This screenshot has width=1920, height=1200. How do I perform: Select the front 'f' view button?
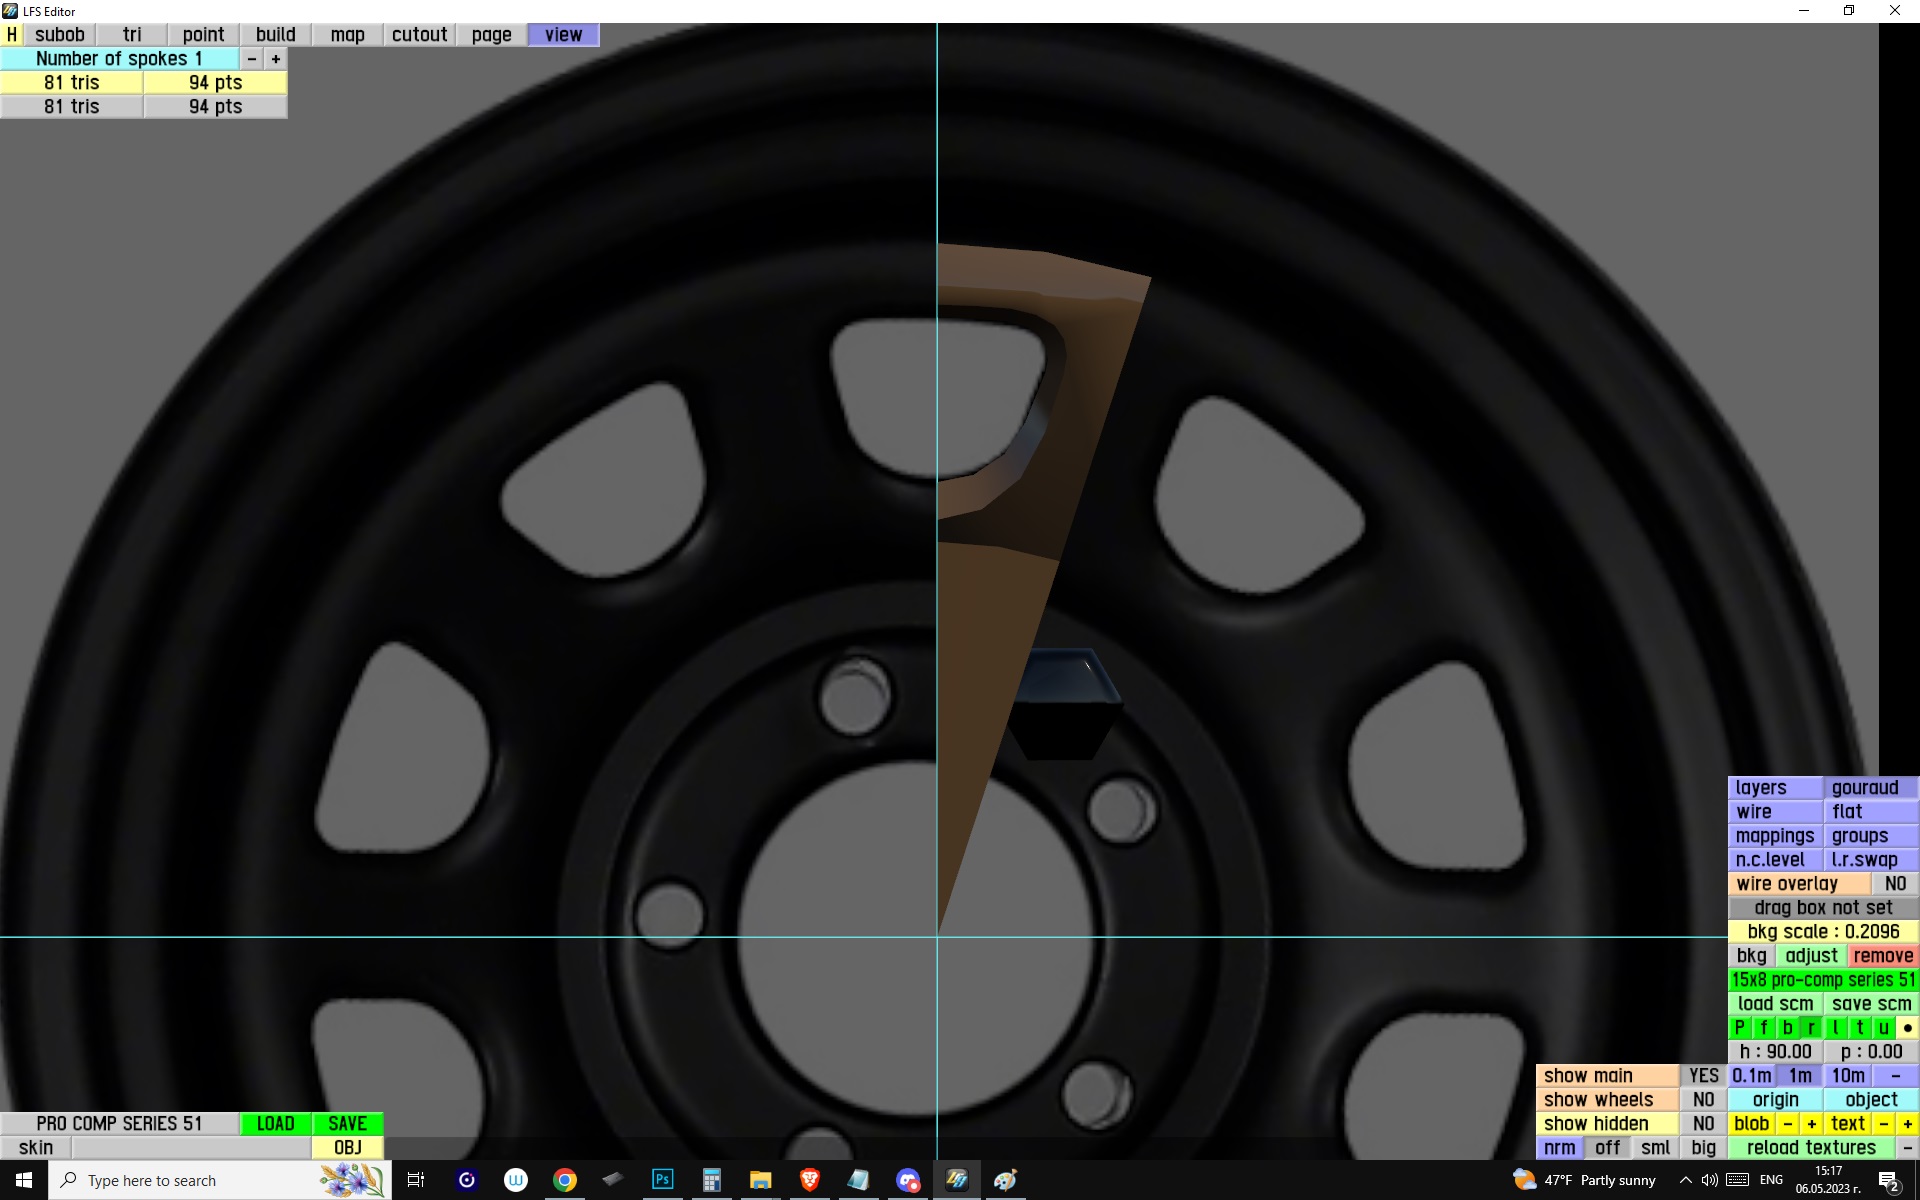coord(1763,1027)
